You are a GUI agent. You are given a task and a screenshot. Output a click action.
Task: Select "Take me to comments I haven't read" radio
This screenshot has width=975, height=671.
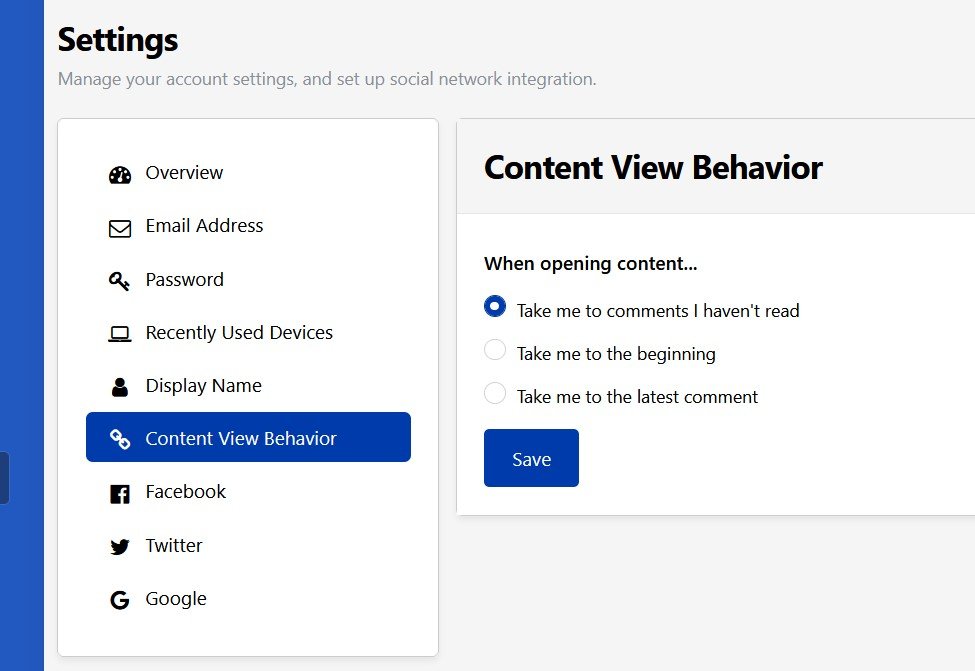click(495, 306)
